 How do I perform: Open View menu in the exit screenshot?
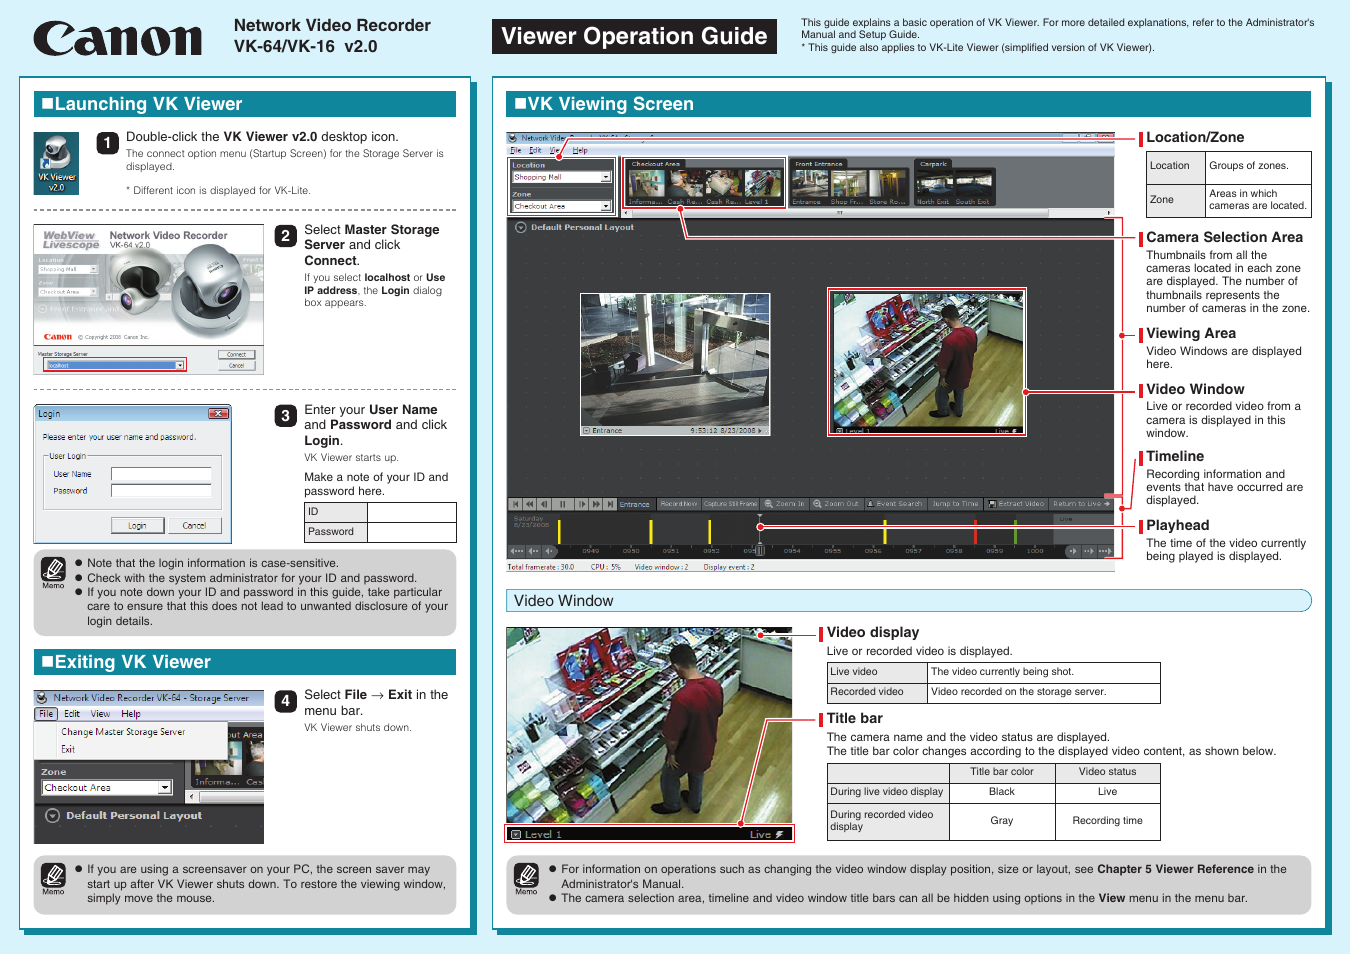pyautogui.click(x=101, y=714)
